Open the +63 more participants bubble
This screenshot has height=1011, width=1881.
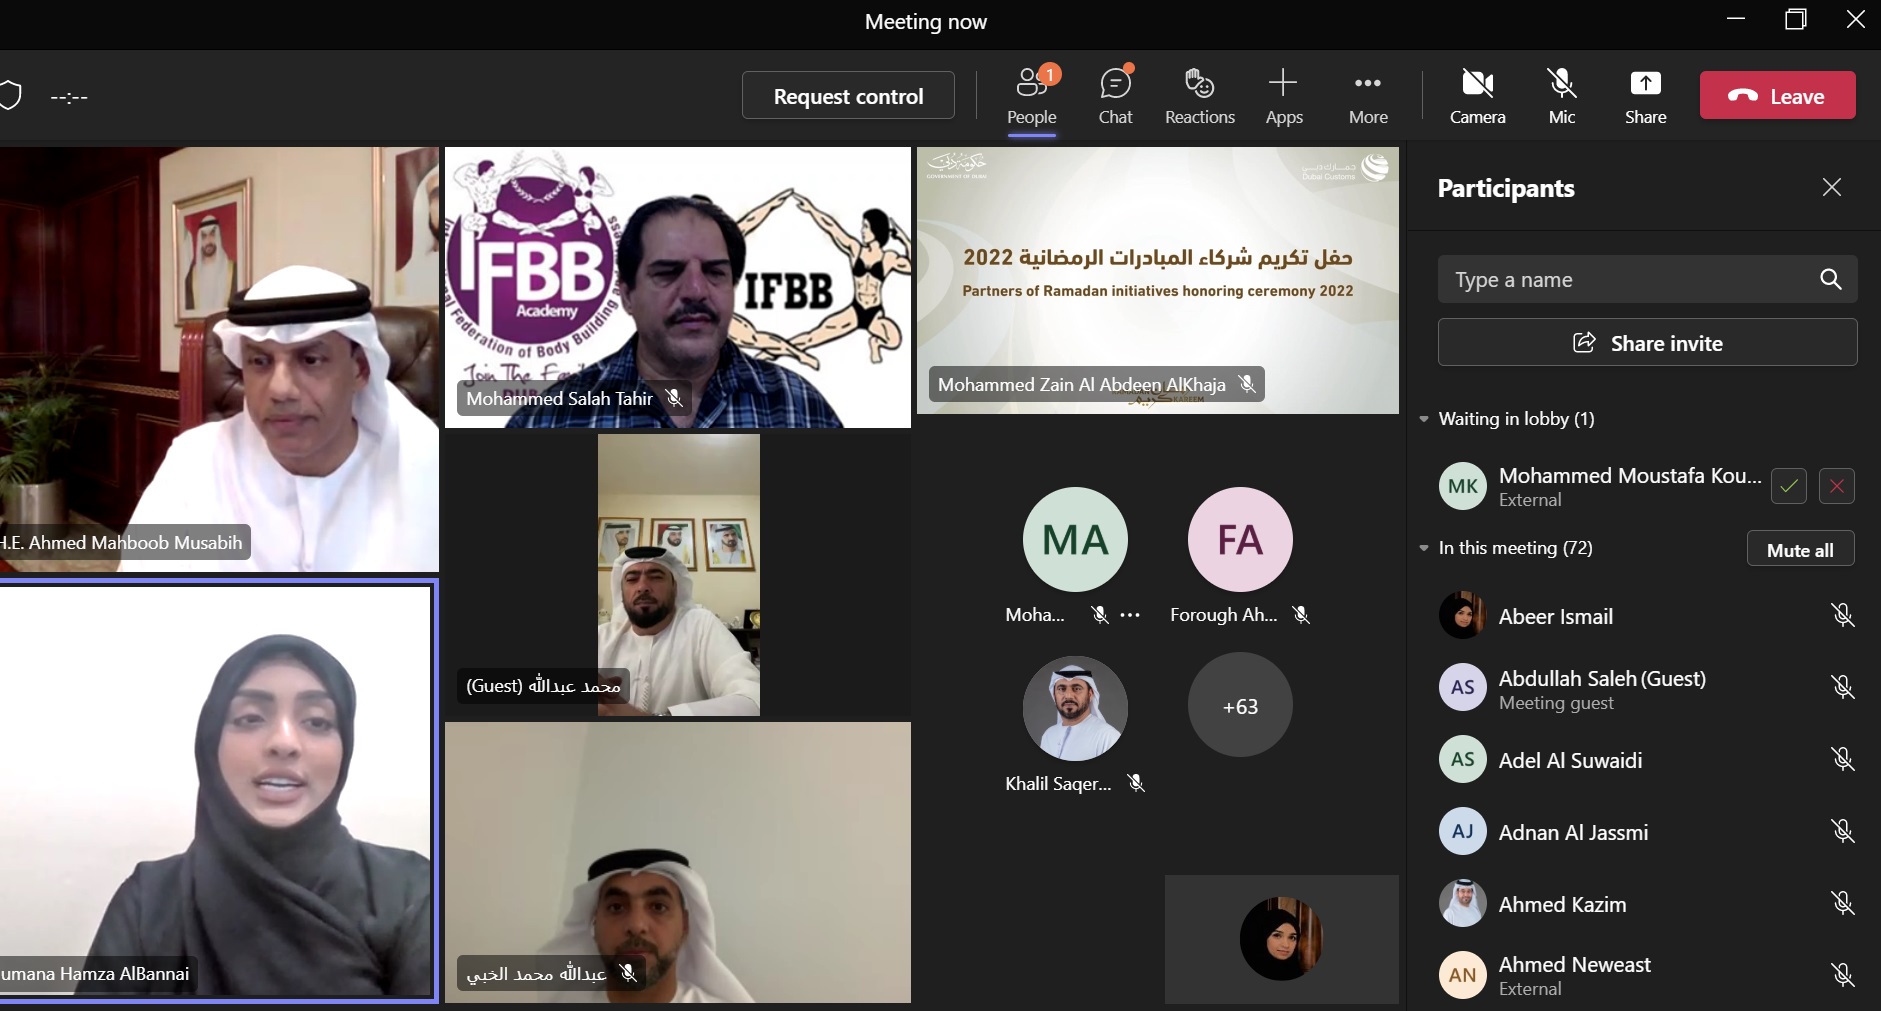(x=1240, y=706)
